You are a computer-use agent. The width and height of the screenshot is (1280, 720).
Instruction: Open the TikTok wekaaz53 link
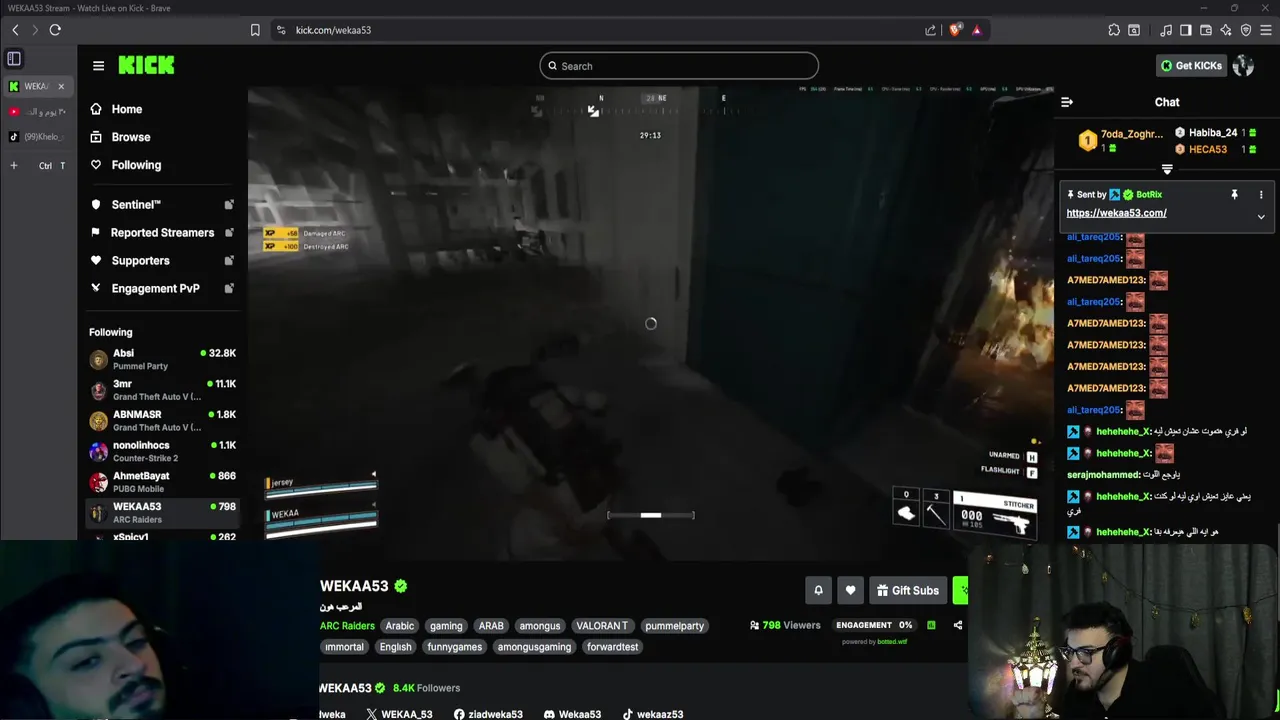pos(653,714)
